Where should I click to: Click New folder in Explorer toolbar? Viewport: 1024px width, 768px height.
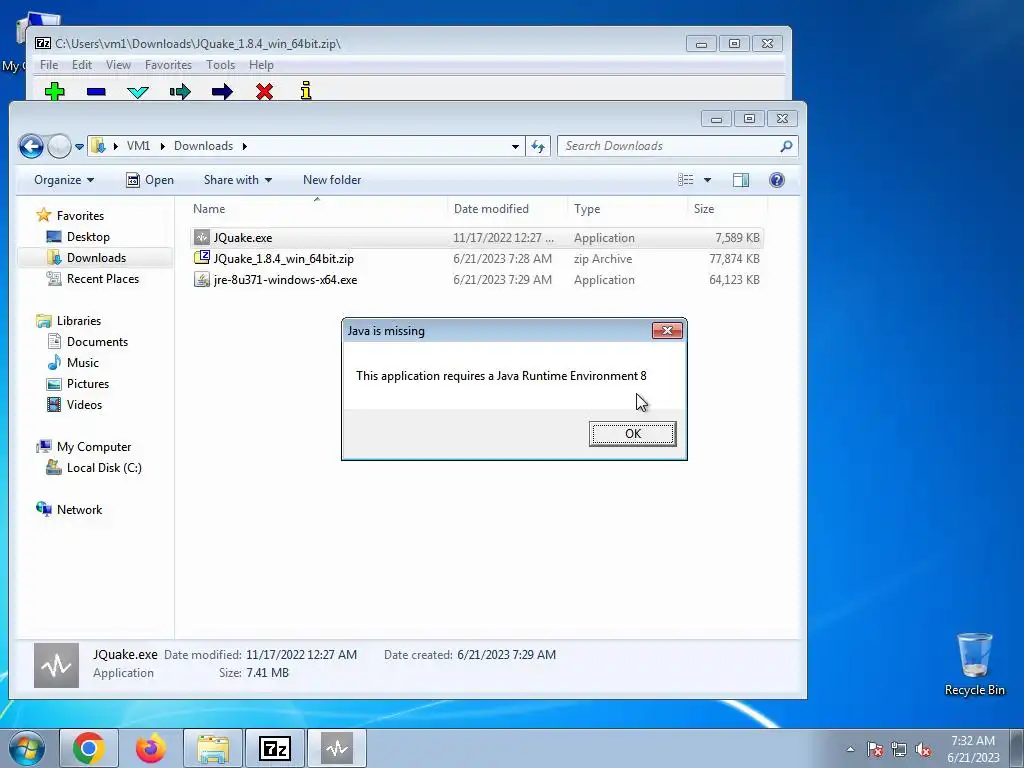[332, 180]
